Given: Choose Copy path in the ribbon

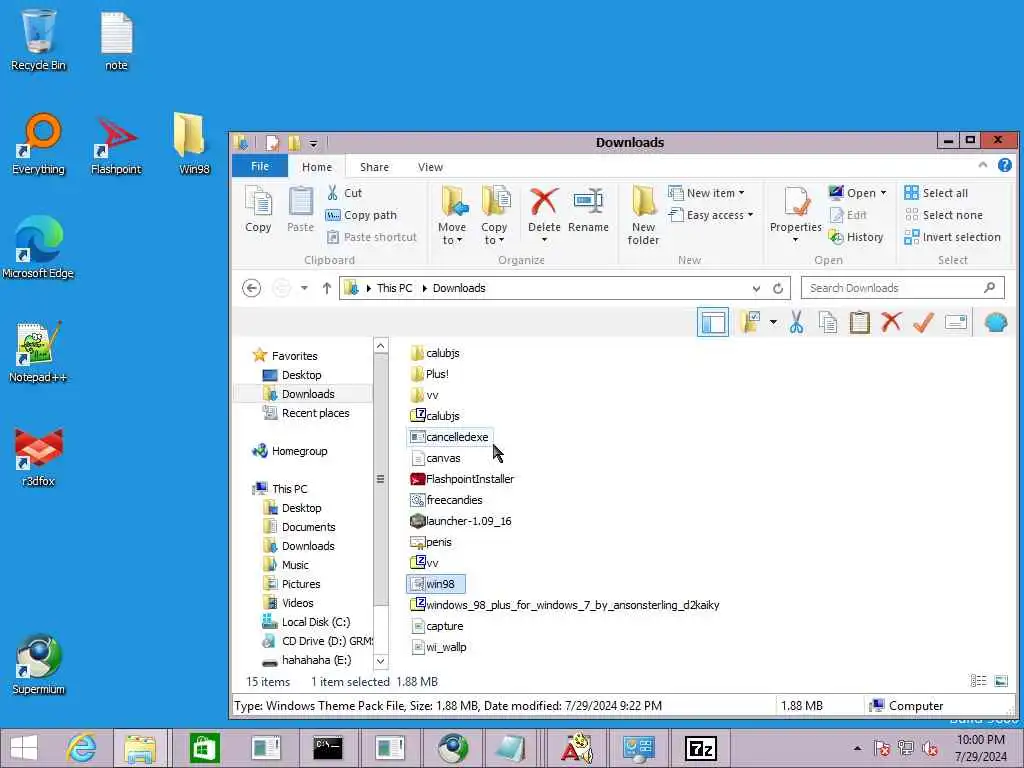Looking at the screenshot, I should pos(361,215).
